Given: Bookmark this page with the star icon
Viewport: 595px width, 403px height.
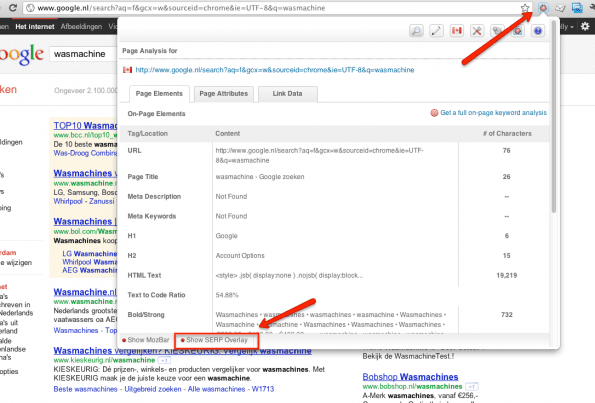Looking at the screenshot, I should click(525, 8).
